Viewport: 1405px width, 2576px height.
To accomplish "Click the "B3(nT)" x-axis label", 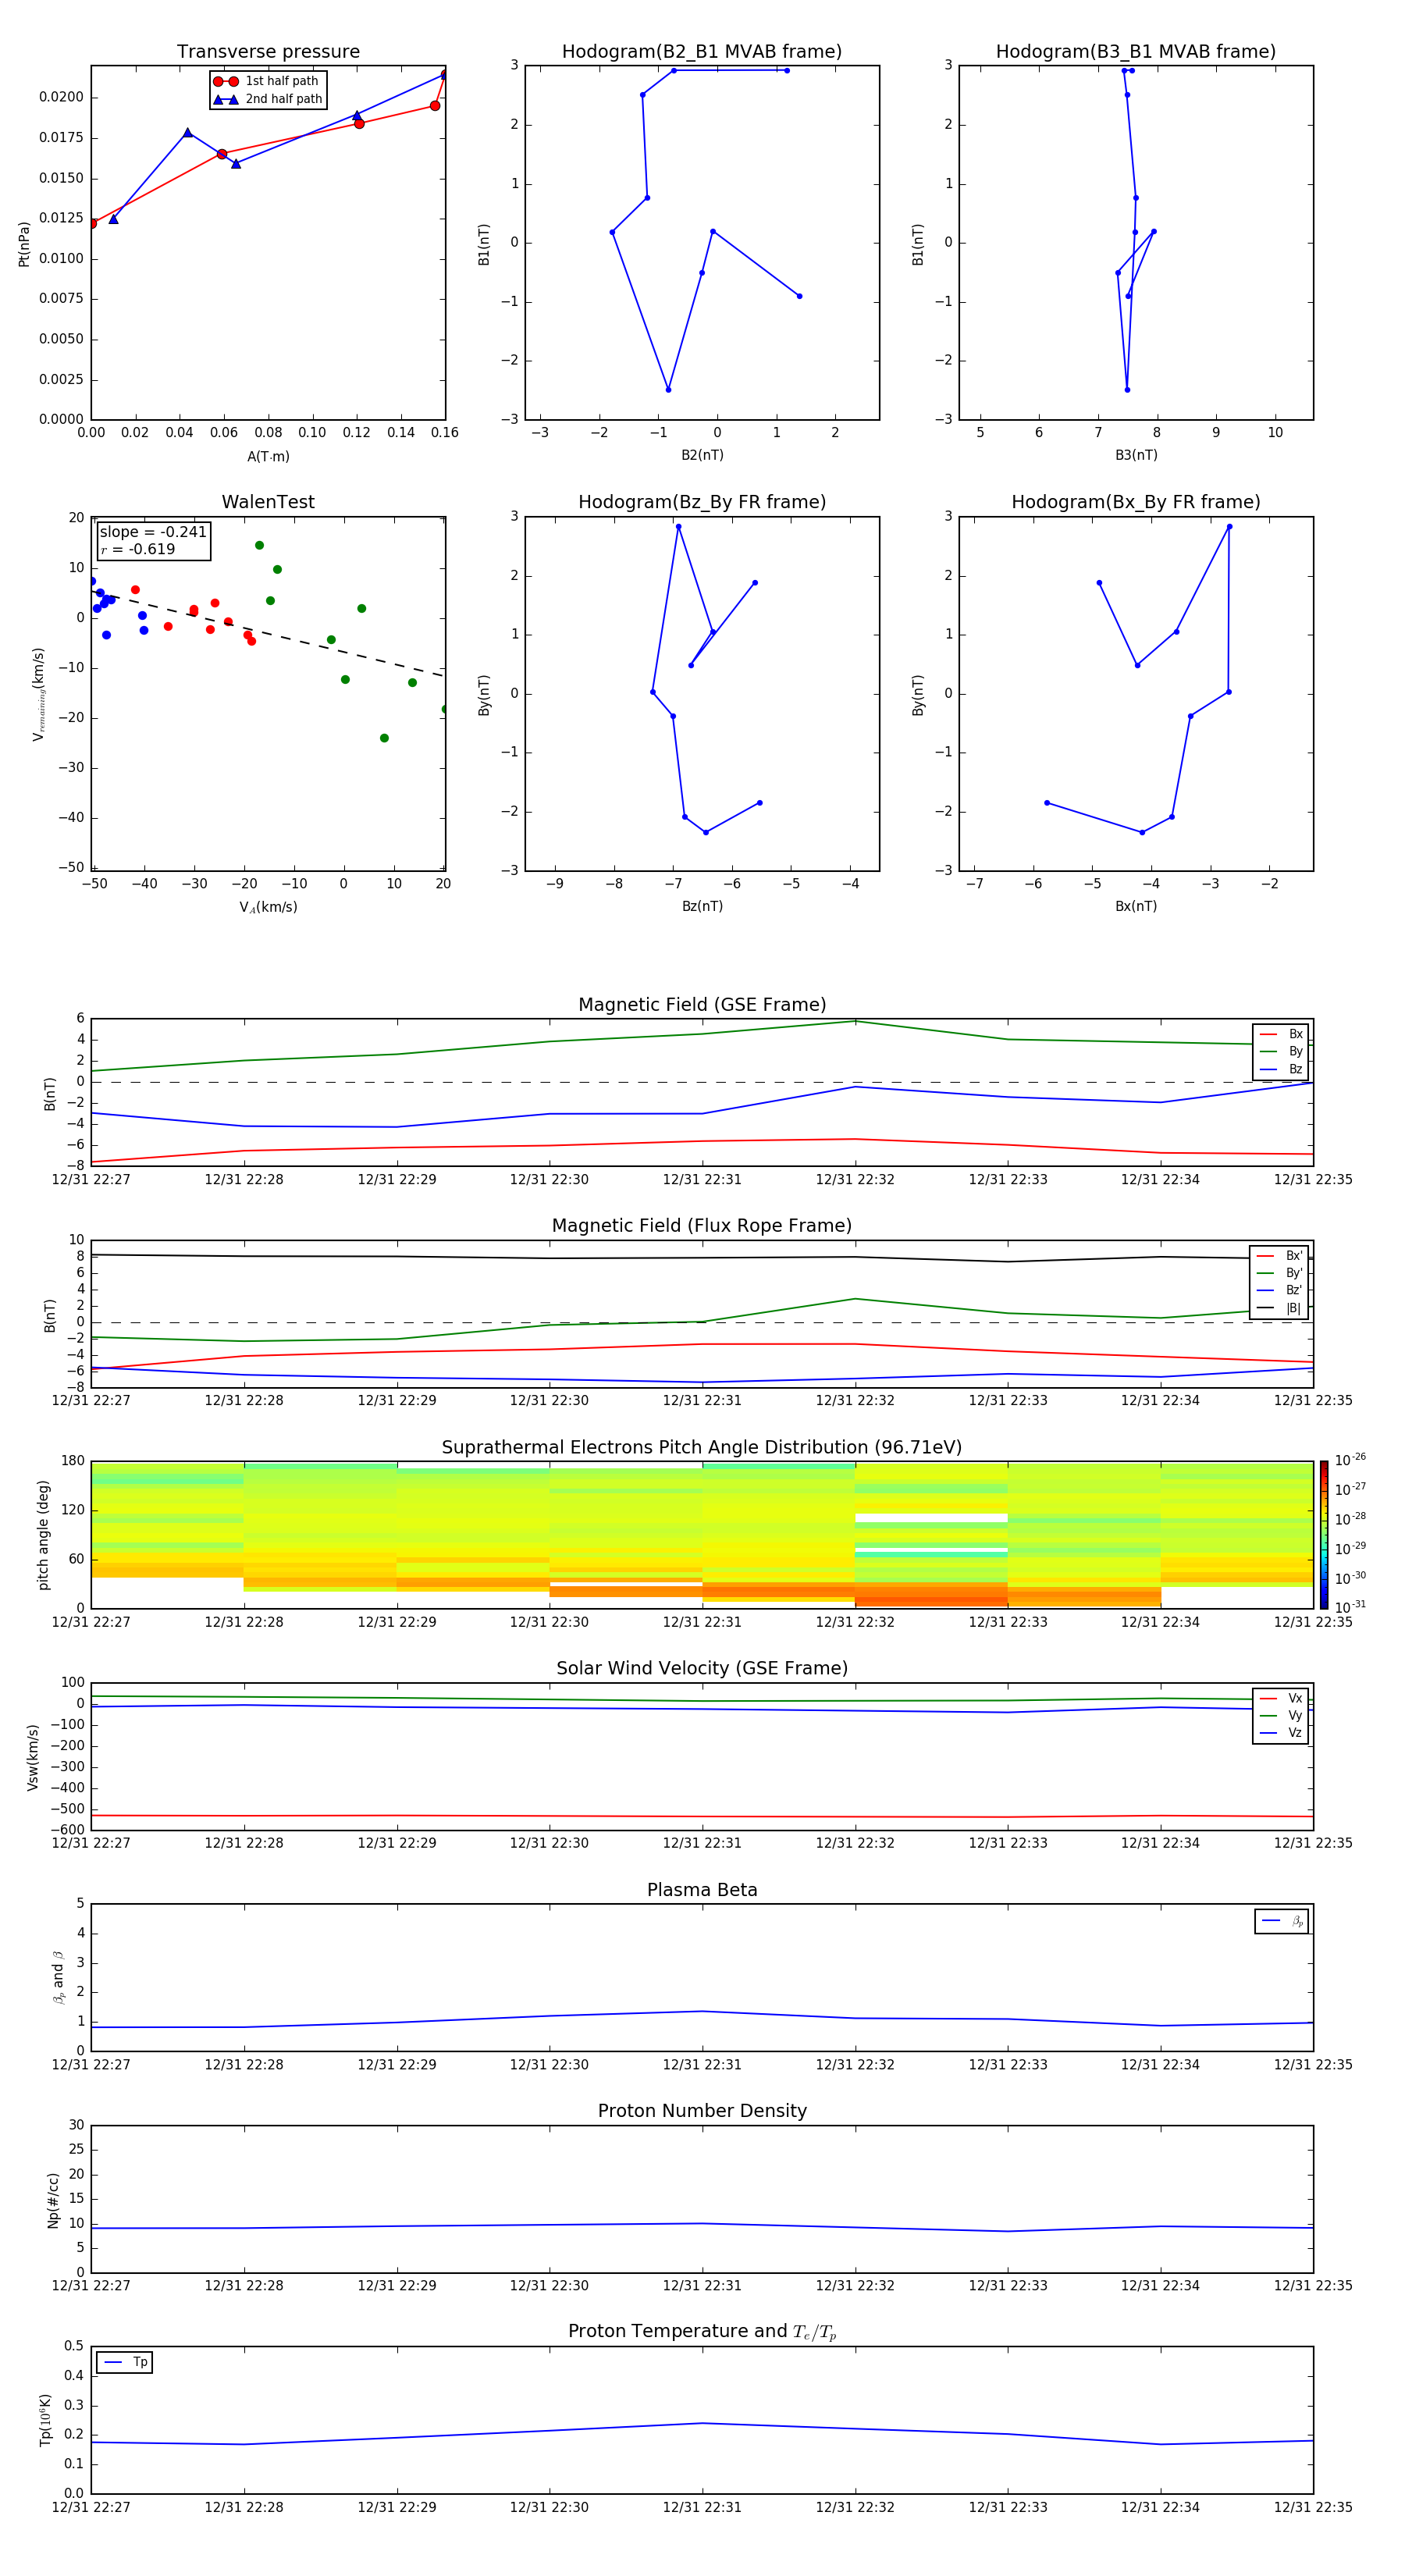I will point(1136,455).
